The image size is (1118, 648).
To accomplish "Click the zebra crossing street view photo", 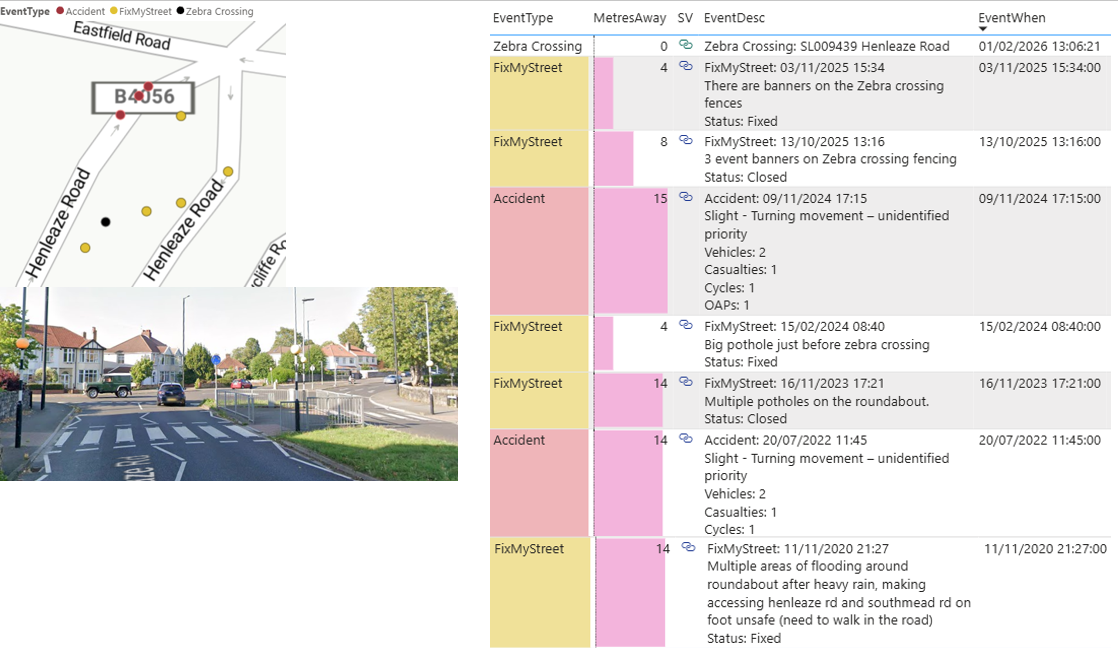I will (228, 384).
